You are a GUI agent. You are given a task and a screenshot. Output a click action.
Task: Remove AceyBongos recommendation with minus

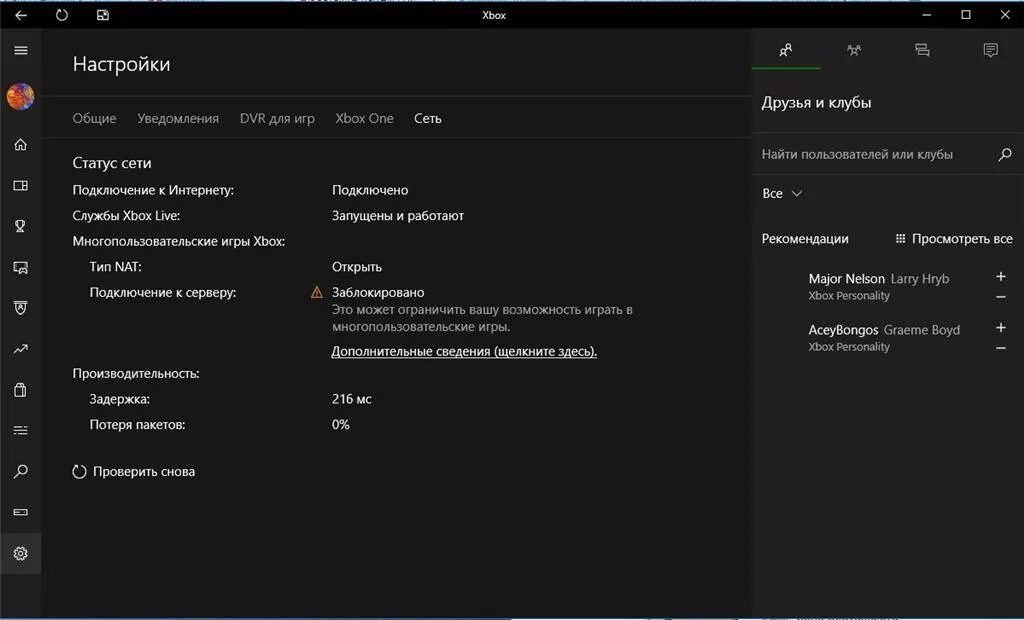(1000, 348)
